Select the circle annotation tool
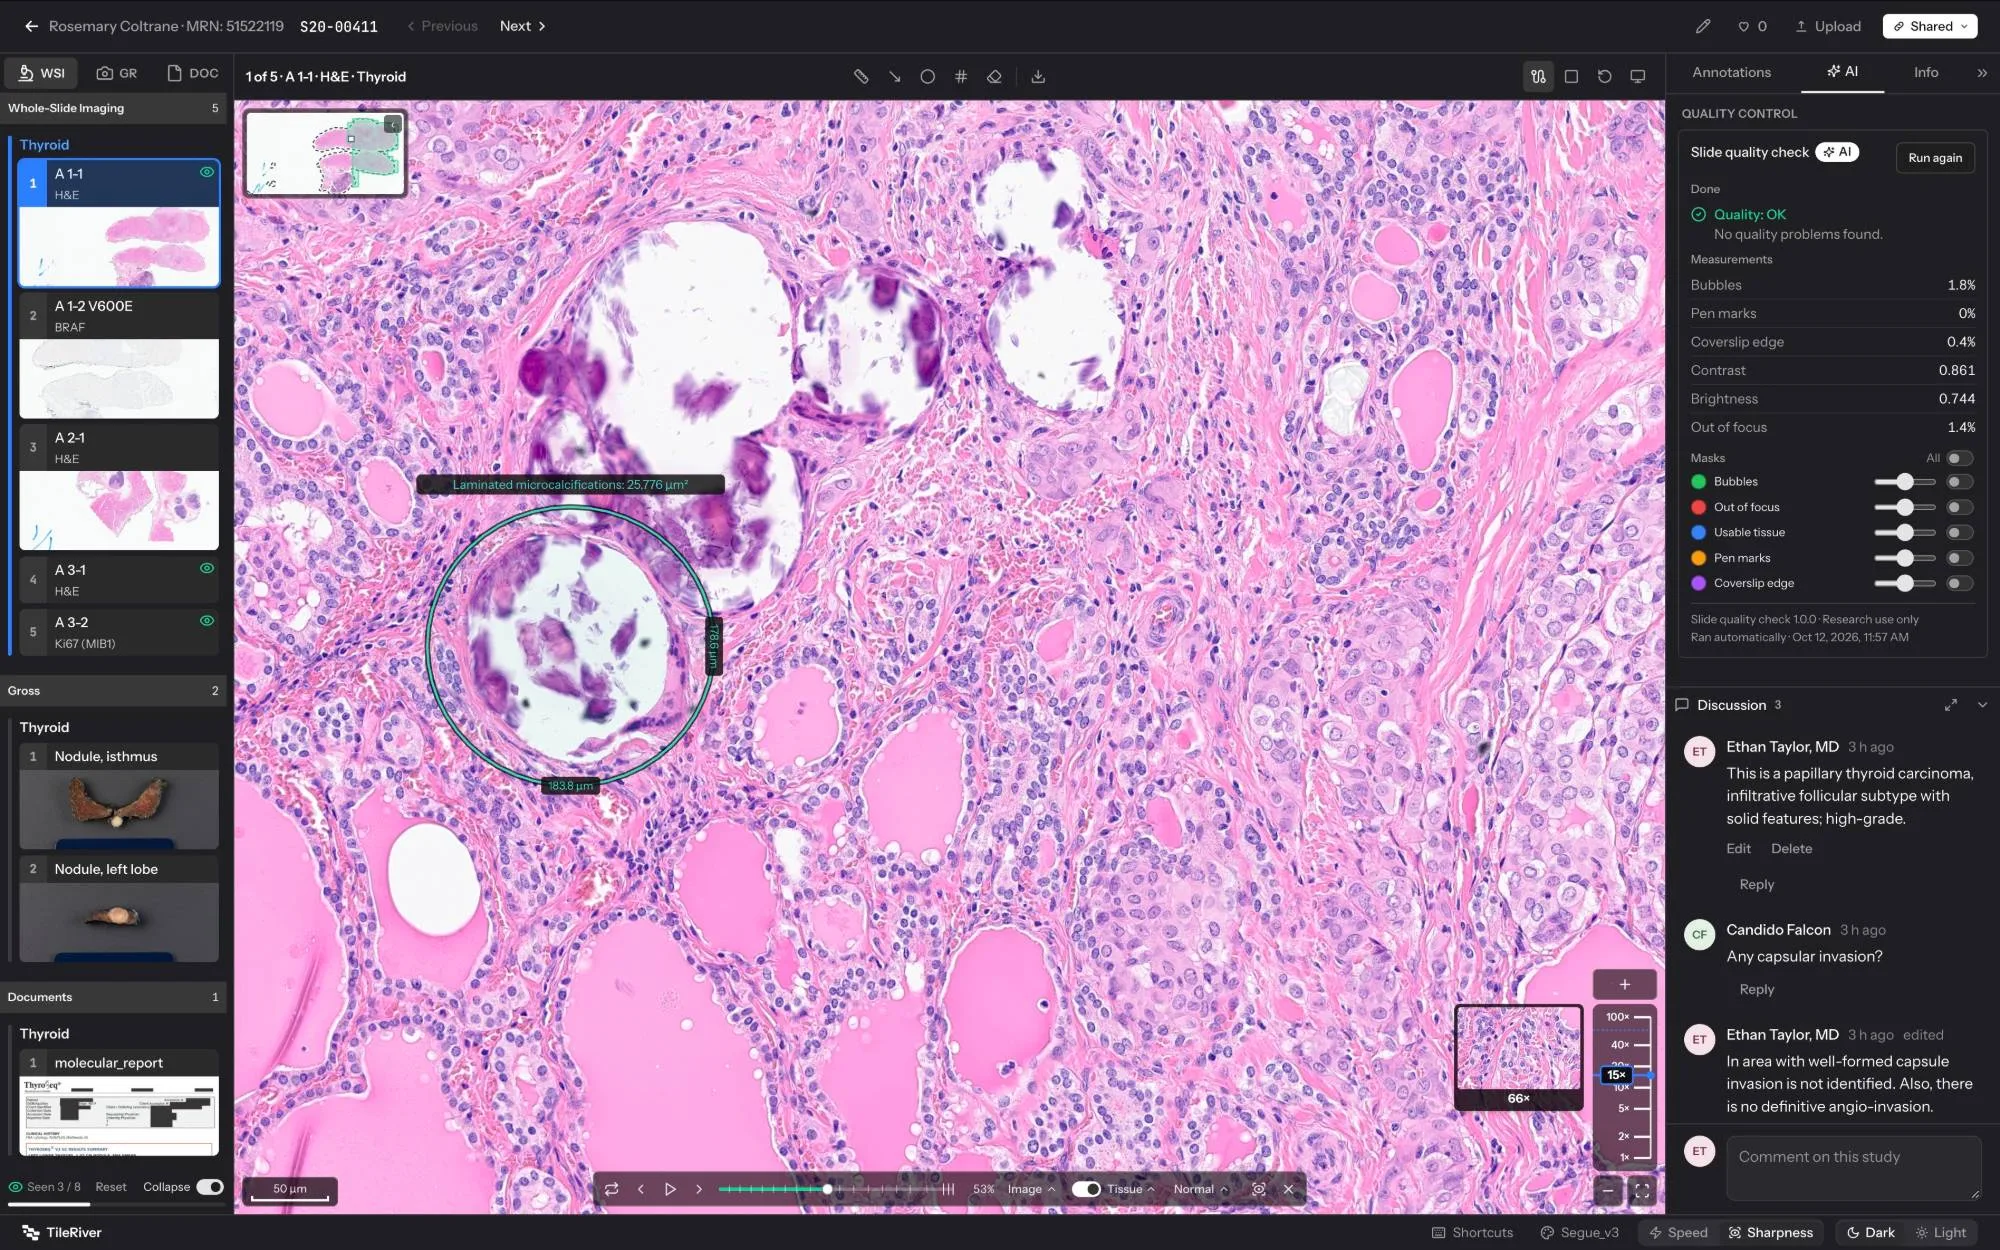 point(927,76)
